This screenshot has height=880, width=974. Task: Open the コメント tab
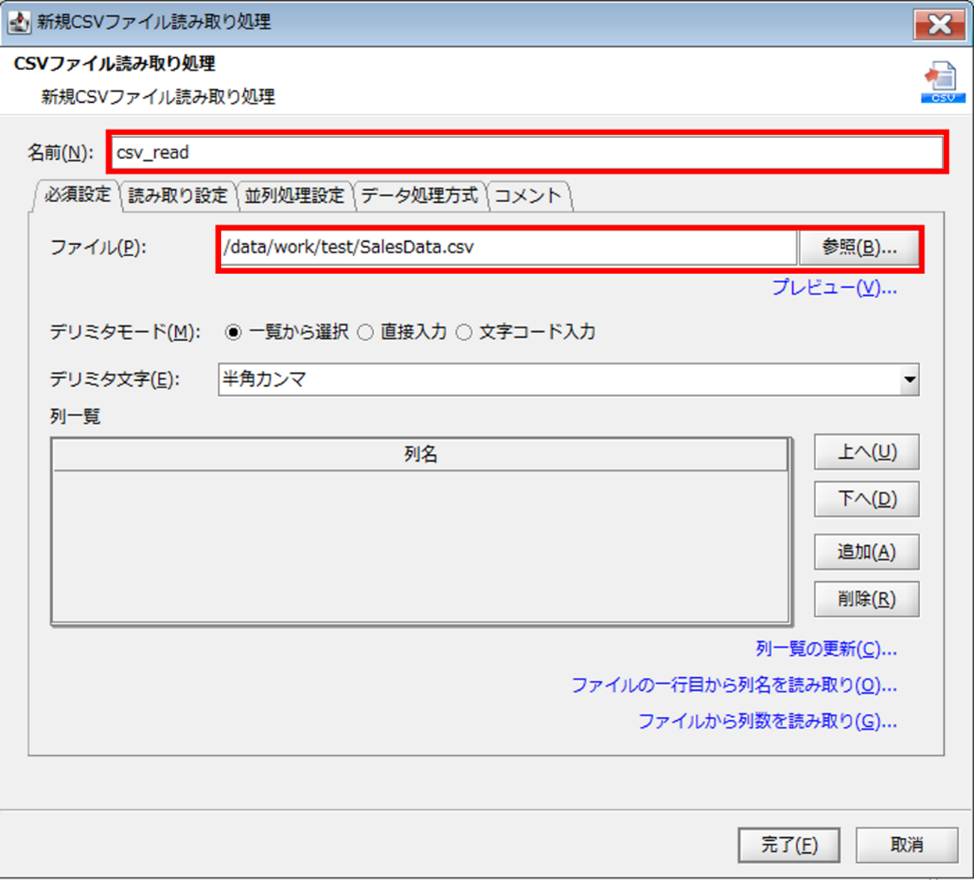[x=528, y=196]
